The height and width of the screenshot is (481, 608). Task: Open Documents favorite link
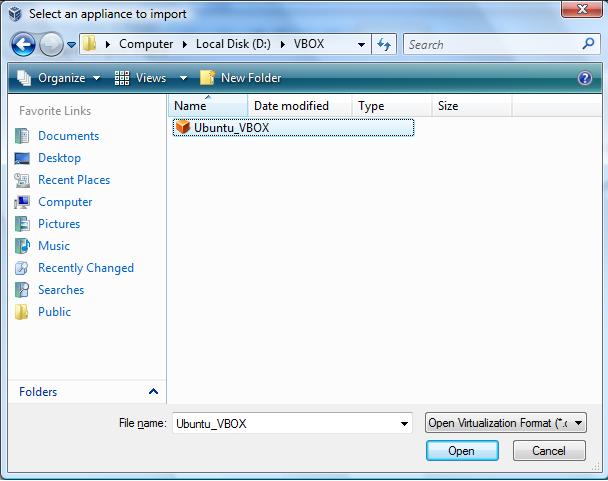(69, 136)
